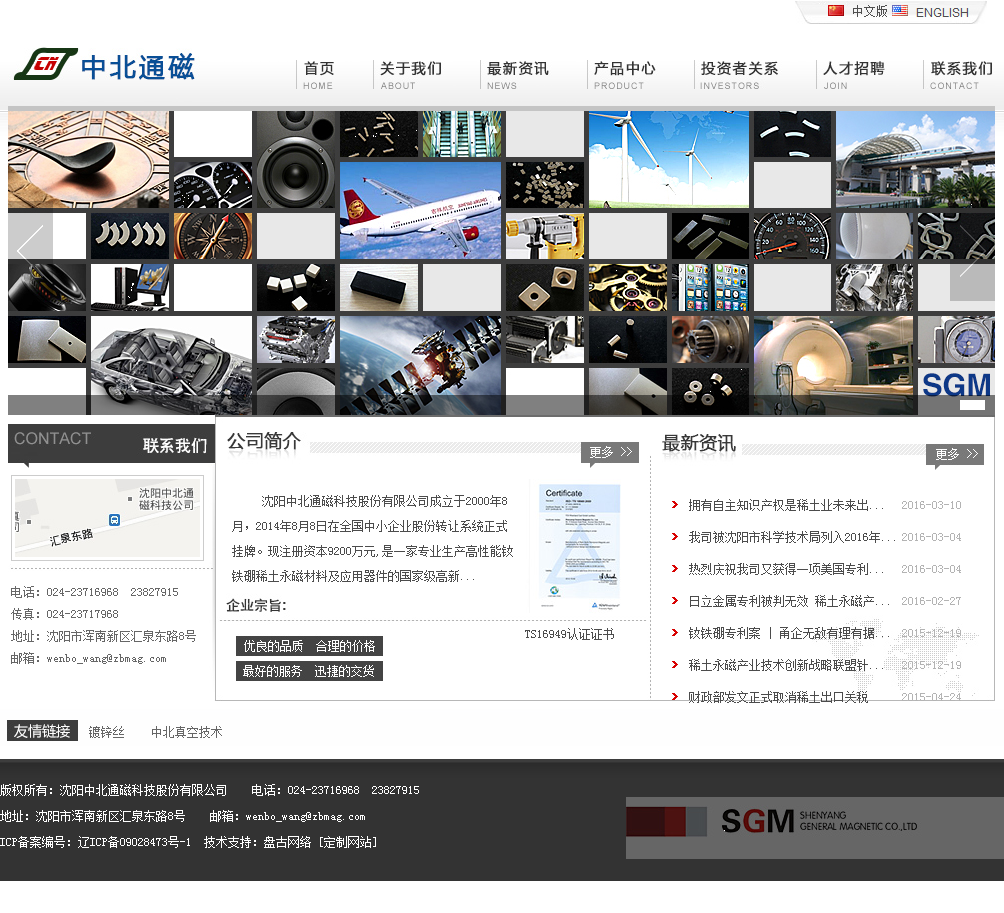1004x913 pixels.
Task: Click the Chinese flag icon
Action: click(x=836, y=11)
